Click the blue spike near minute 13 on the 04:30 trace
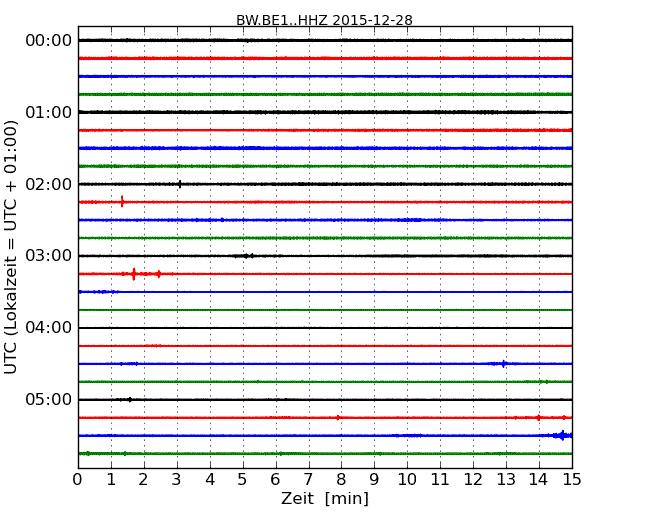The height and width of the screenshot is (520, 650). 503,364
